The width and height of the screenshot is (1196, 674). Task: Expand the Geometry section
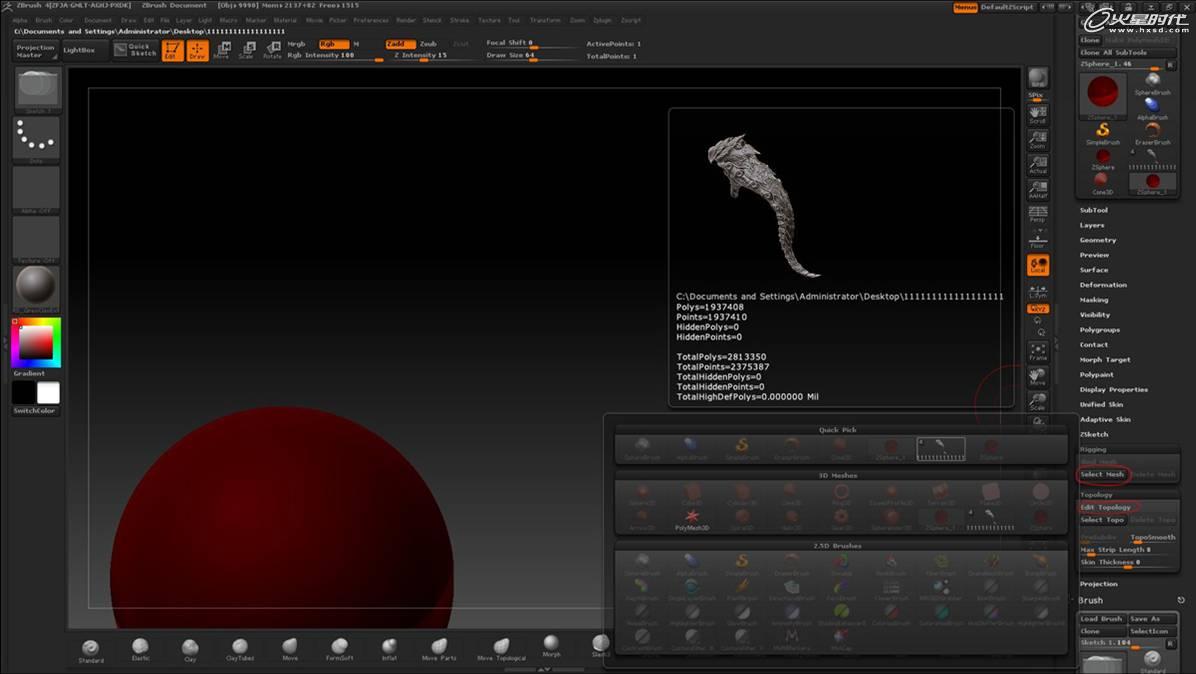1098,240
